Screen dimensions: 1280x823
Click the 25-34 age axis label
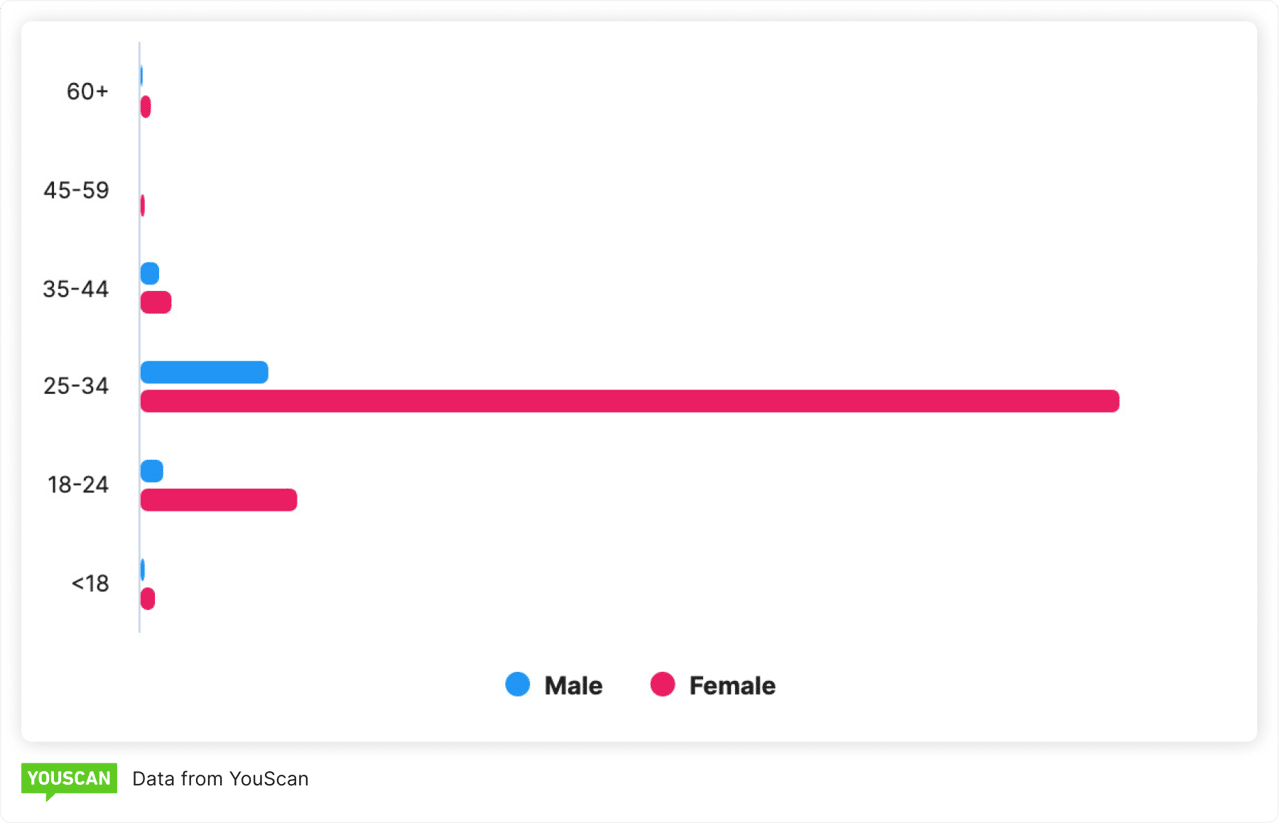(76, 387)
